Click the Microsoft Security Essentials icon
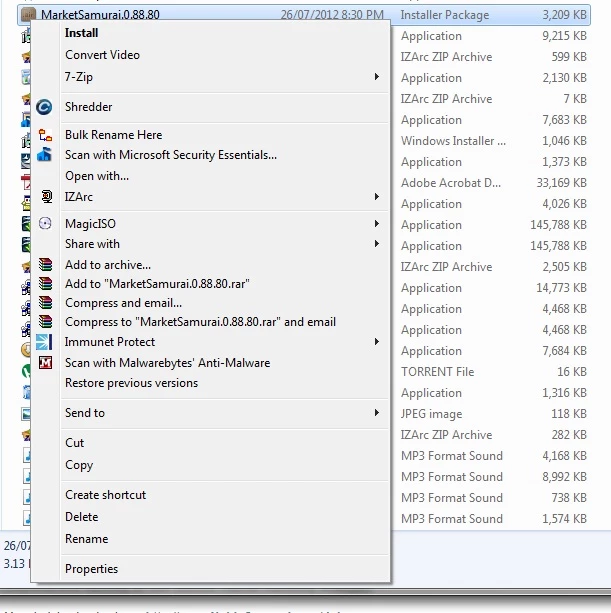Screen dimensions: 611x613 (x=45, y=155)
